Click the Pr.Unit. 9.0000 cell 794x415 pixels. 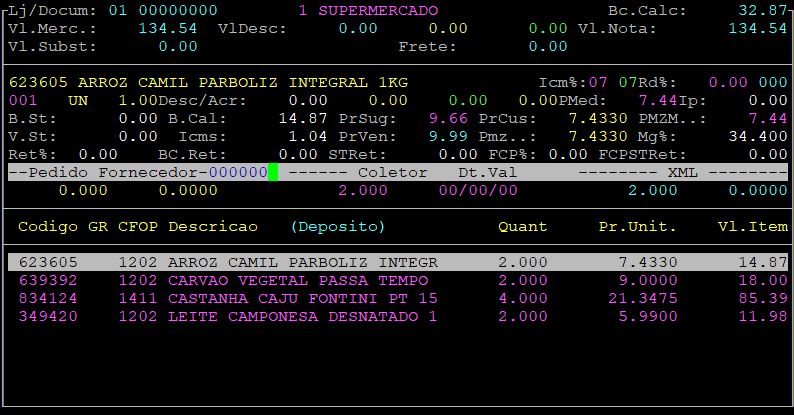click(648, 280)
